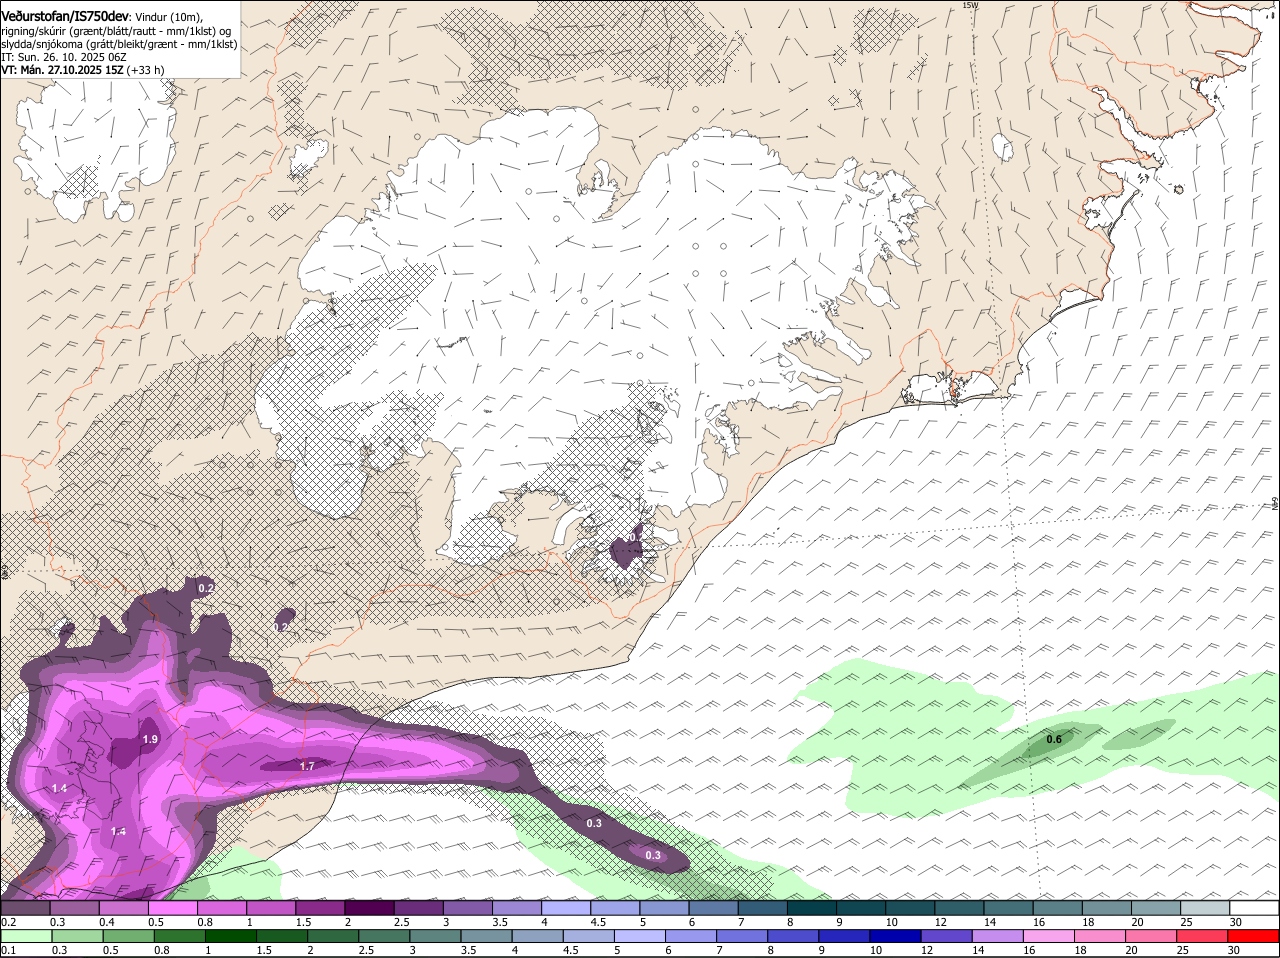Viewport: 1280px width, 958px height.
Task: Pick the upper legend swatch between 8 and 9
Action: [811, 907]
